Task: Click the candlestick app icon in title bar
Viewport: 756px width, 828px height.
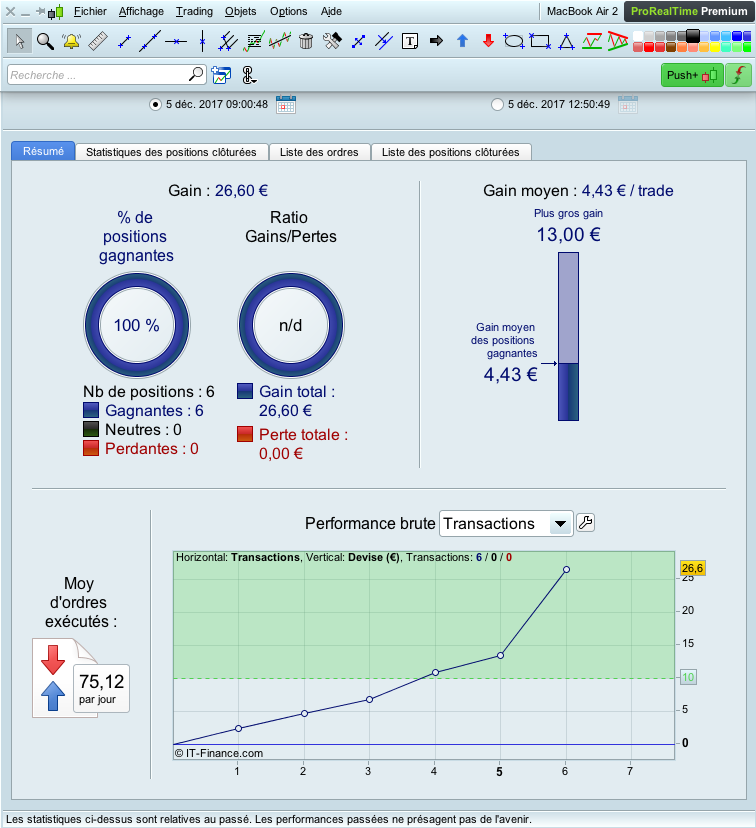Action: coord(55,11)
